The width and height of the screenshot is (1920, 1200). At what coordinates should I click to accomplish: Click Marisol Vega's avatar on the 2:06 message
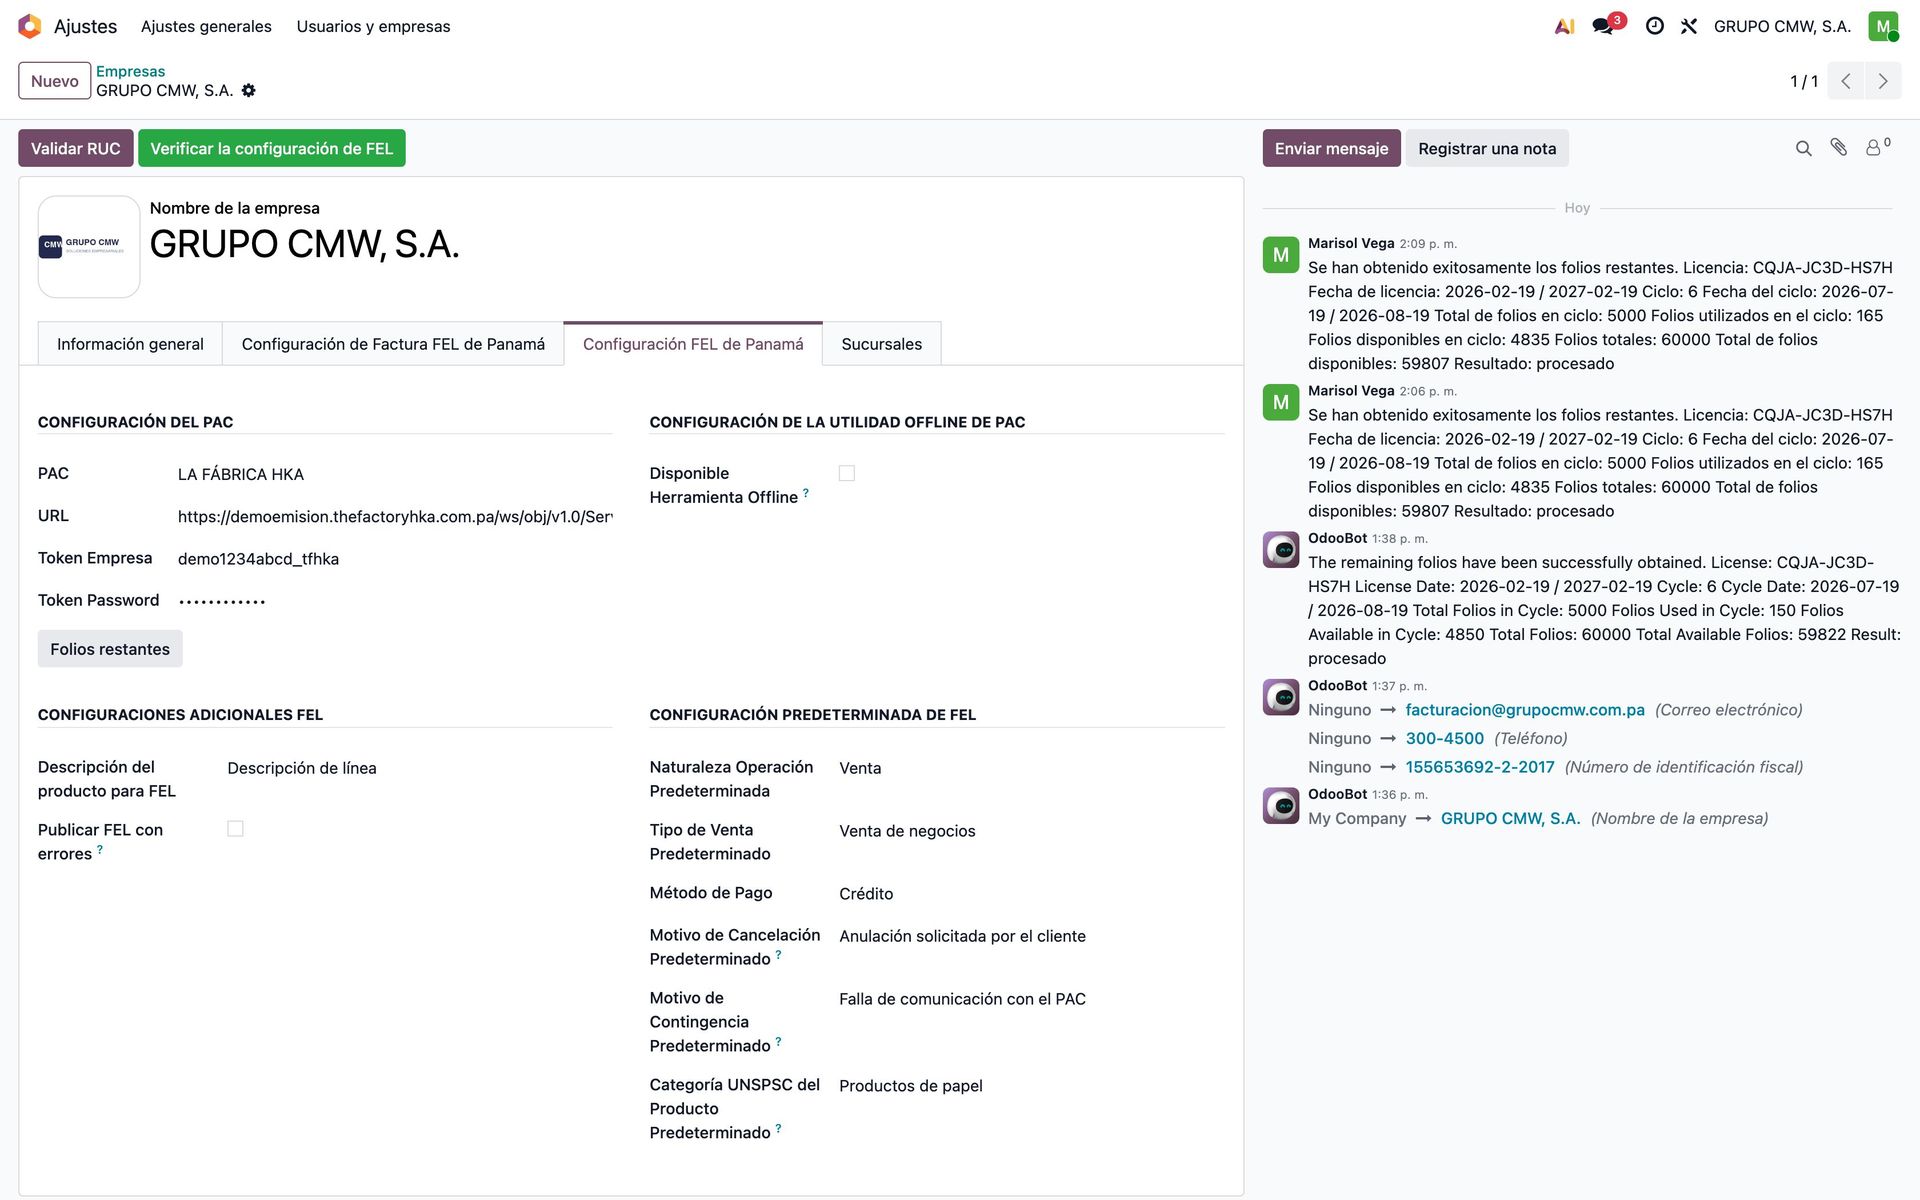[1281, 402]
